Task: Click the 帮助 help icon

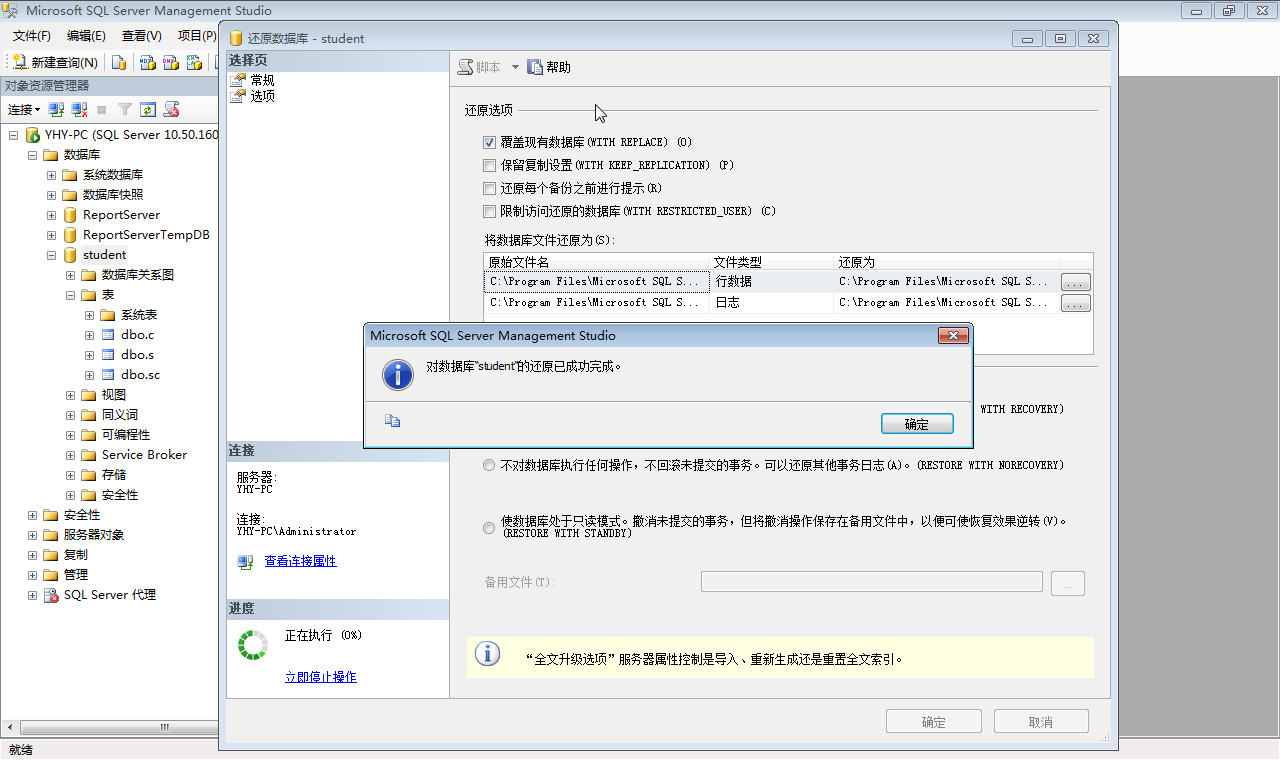Action: [535, 67]
